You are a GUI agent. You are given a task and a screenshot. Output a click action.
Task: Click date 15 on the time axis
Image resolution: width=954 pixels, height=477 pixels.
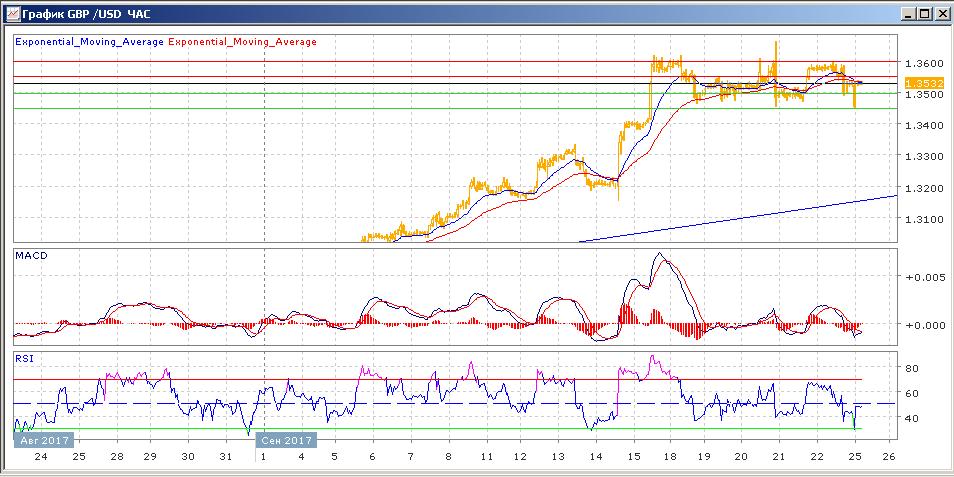tap(636, 456)
